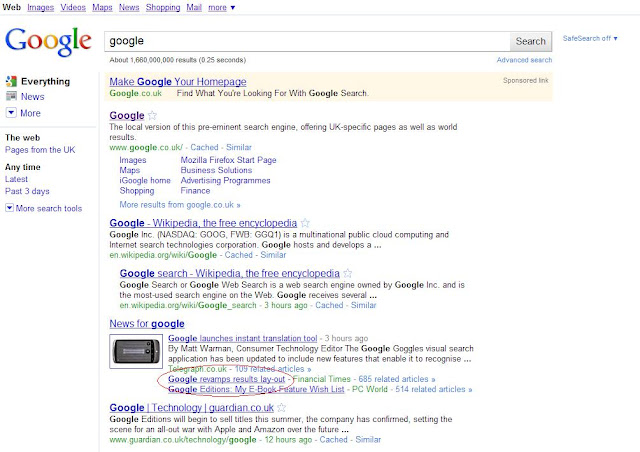Open the Shopping sitelink under Google result

137,191
